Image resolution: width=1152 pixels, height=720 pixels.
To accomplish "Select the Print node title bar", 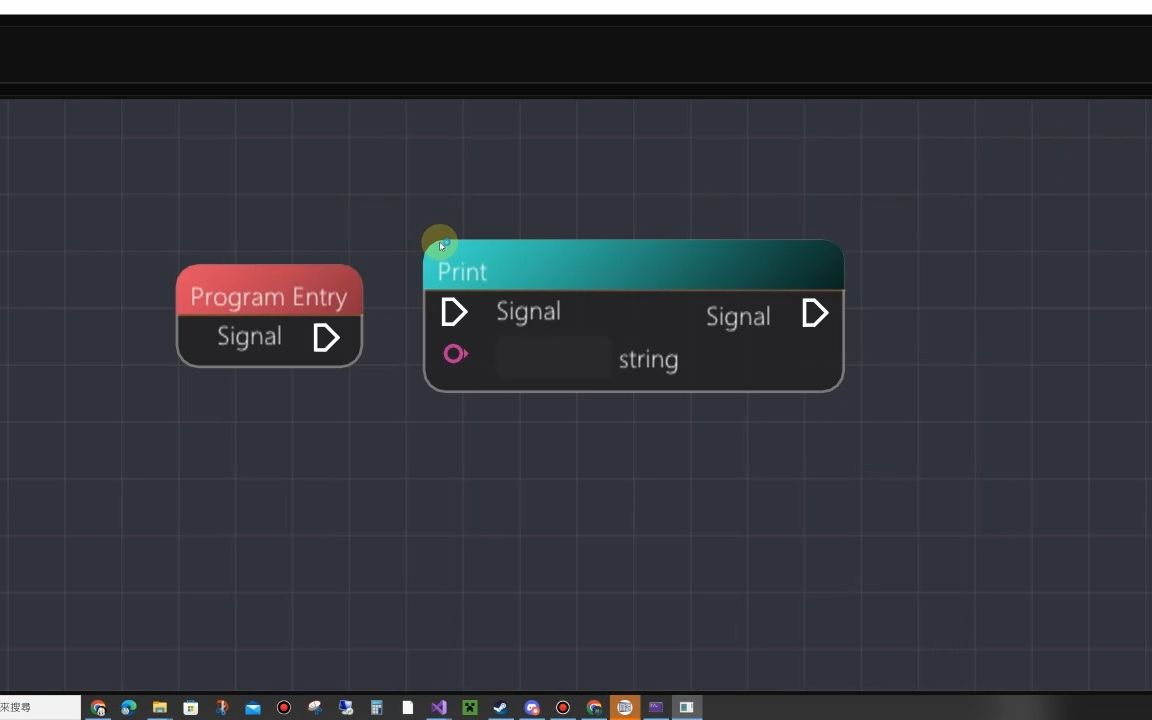I will coord(633,264).
